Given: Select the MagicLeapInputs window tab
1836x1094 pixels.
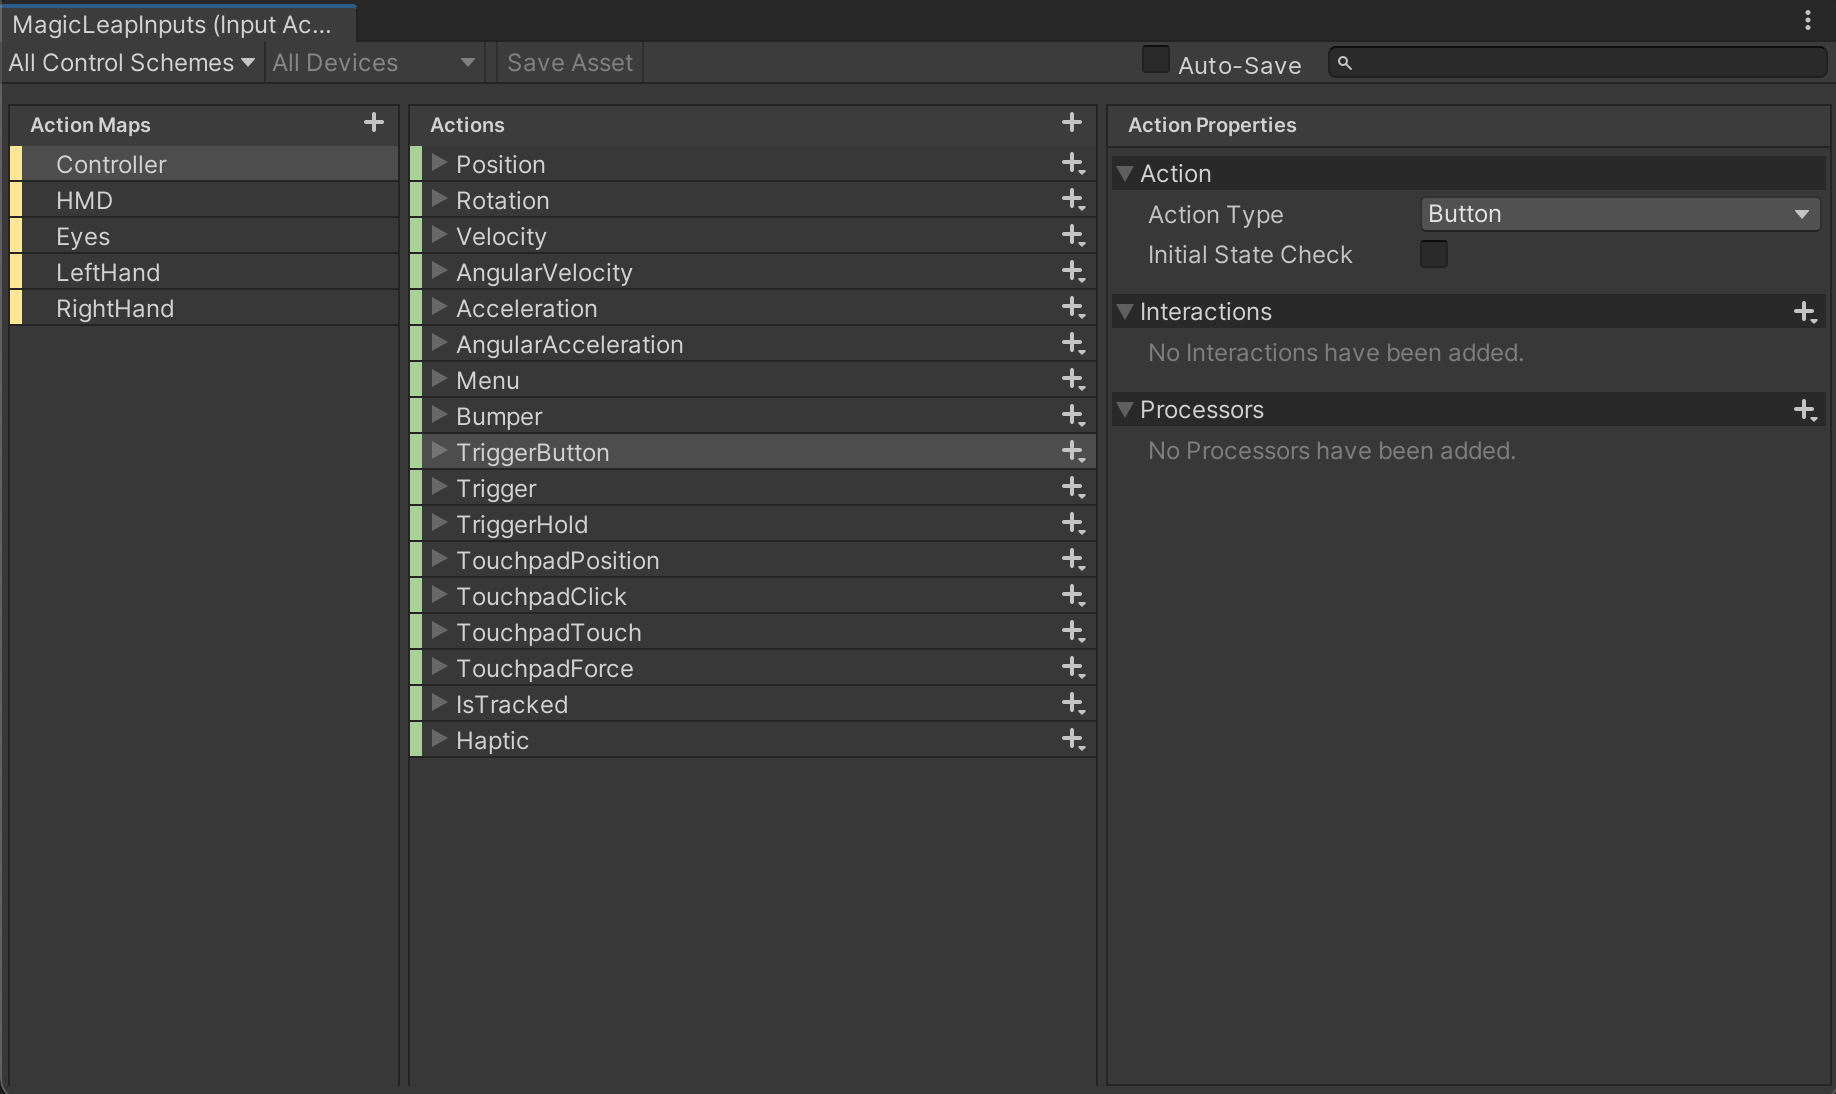Looking at the screenshot, I should [x=172, y=24].
